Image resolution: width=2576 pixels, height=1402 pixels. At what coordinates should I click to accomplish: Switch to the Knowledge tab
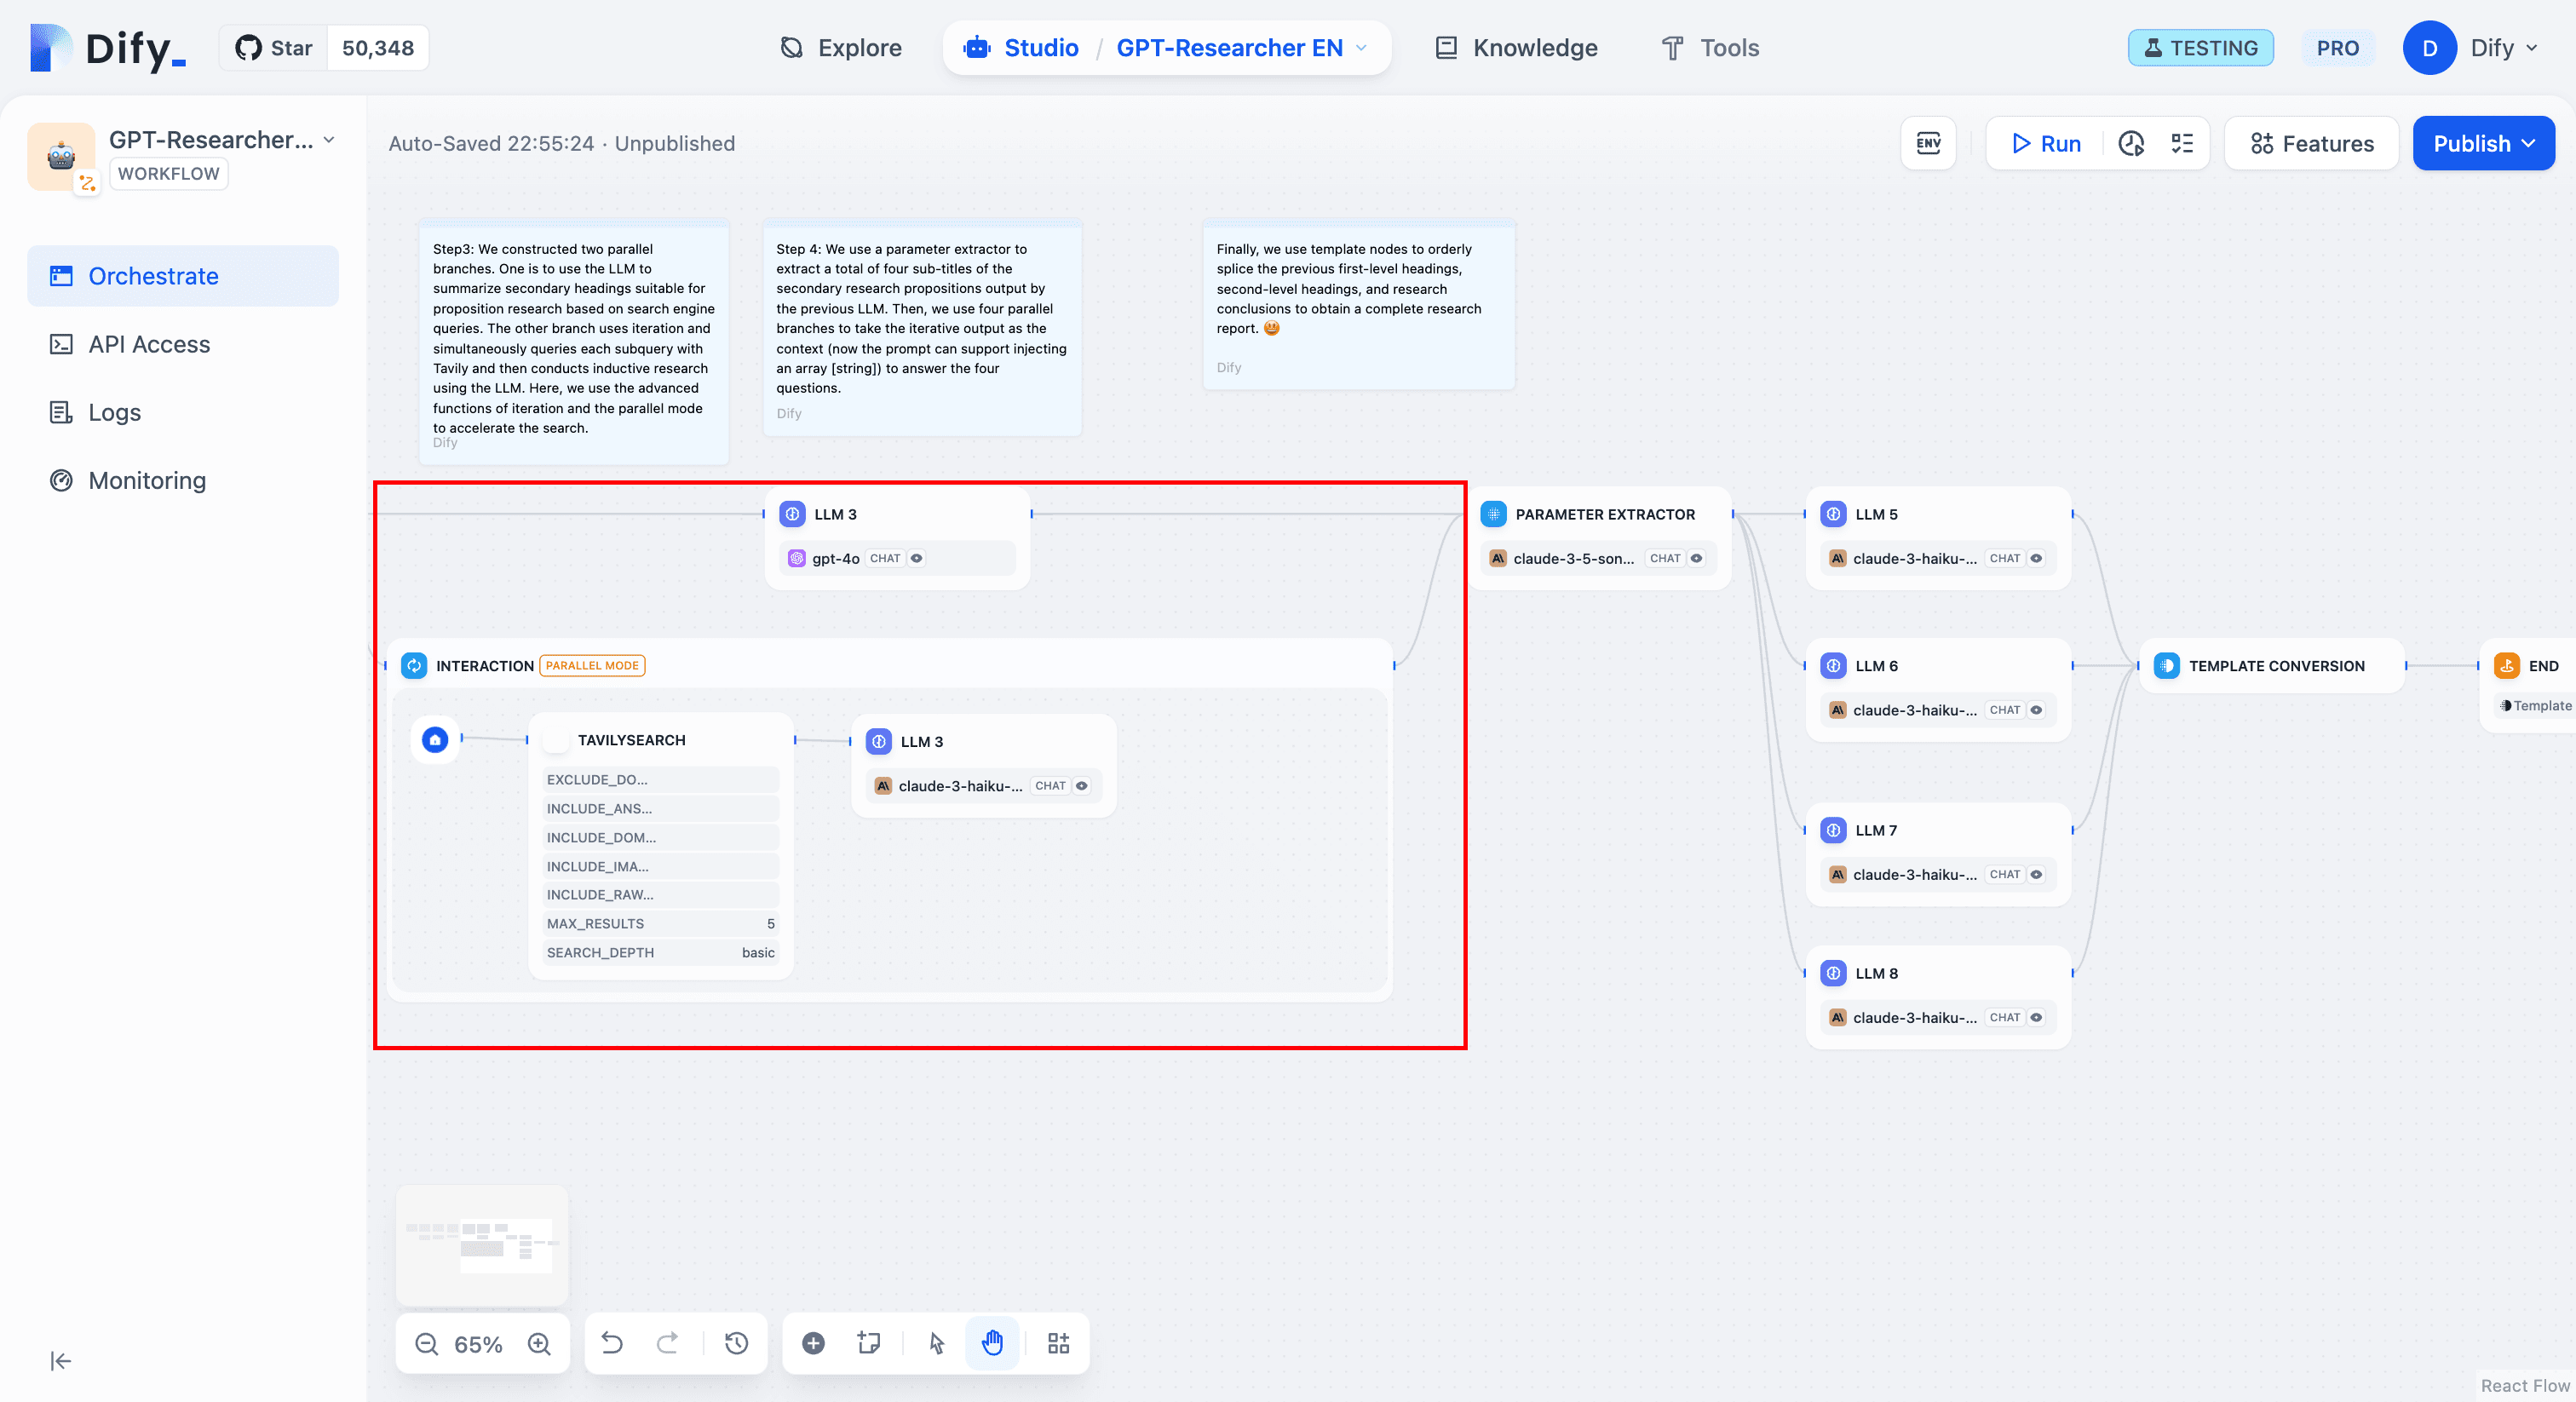(1516, 47)
